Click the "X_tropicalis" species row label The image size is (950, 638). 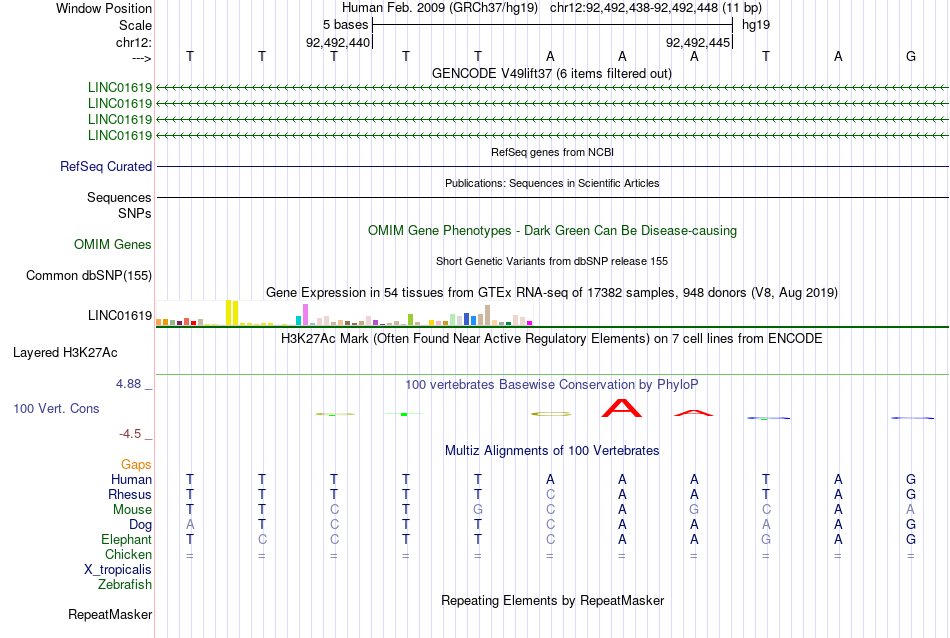click(x=118, y=570)
